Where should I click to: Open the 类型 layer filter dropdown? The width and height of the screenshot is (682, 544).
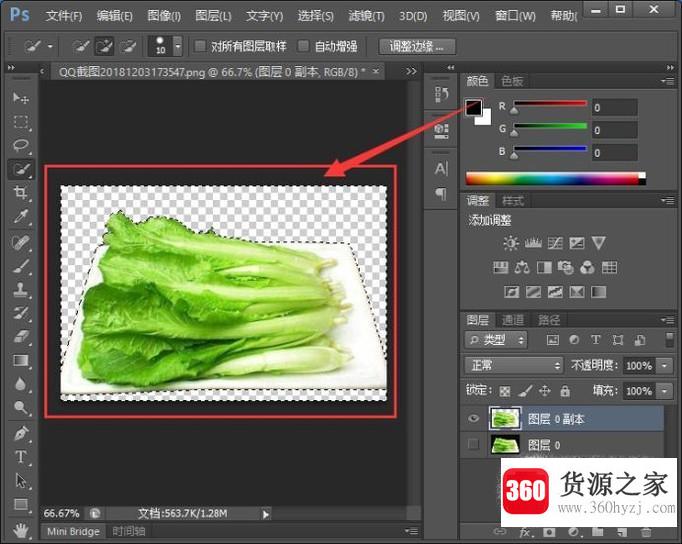pyautogui.click(x=496, y=340)
